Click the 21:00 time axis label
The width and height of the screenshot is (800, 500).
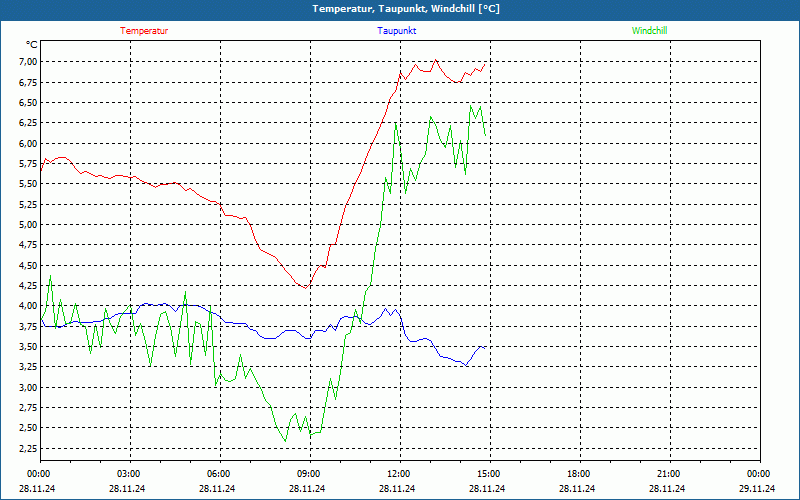(668, 474)
